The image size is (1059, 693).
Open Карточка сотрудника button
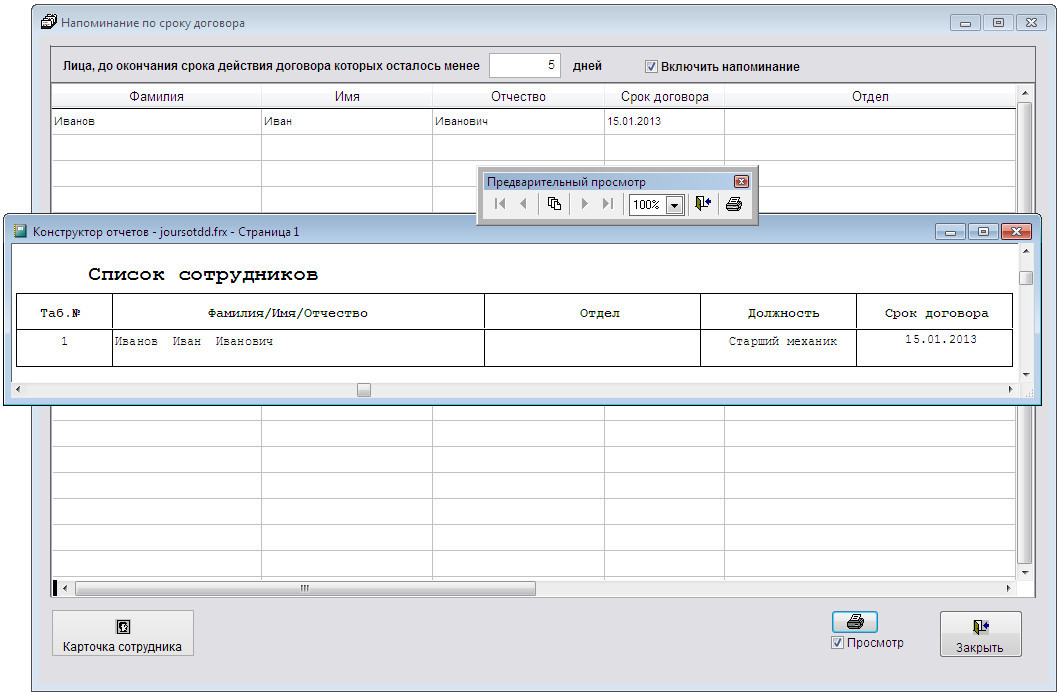[x=122, y=633]
